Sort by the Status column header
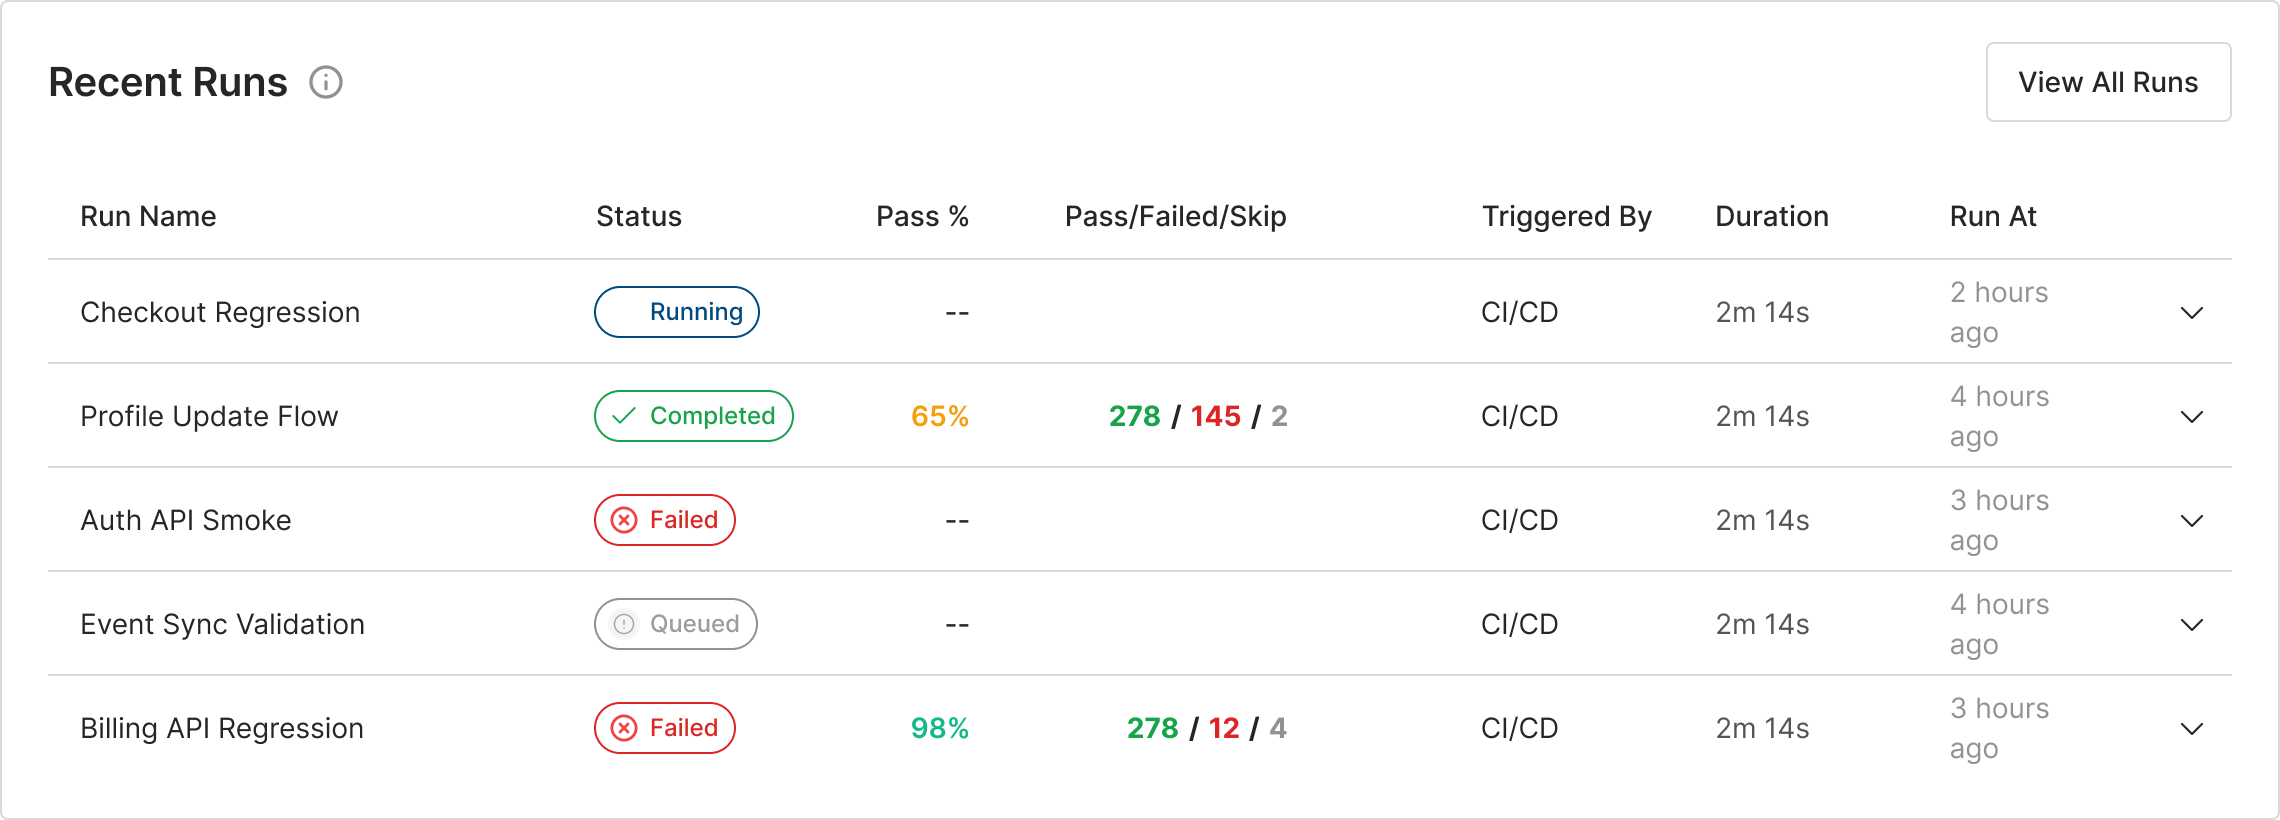Viewport: 2280px width, 820px height. pyautogui.click(x=639, y=216)
